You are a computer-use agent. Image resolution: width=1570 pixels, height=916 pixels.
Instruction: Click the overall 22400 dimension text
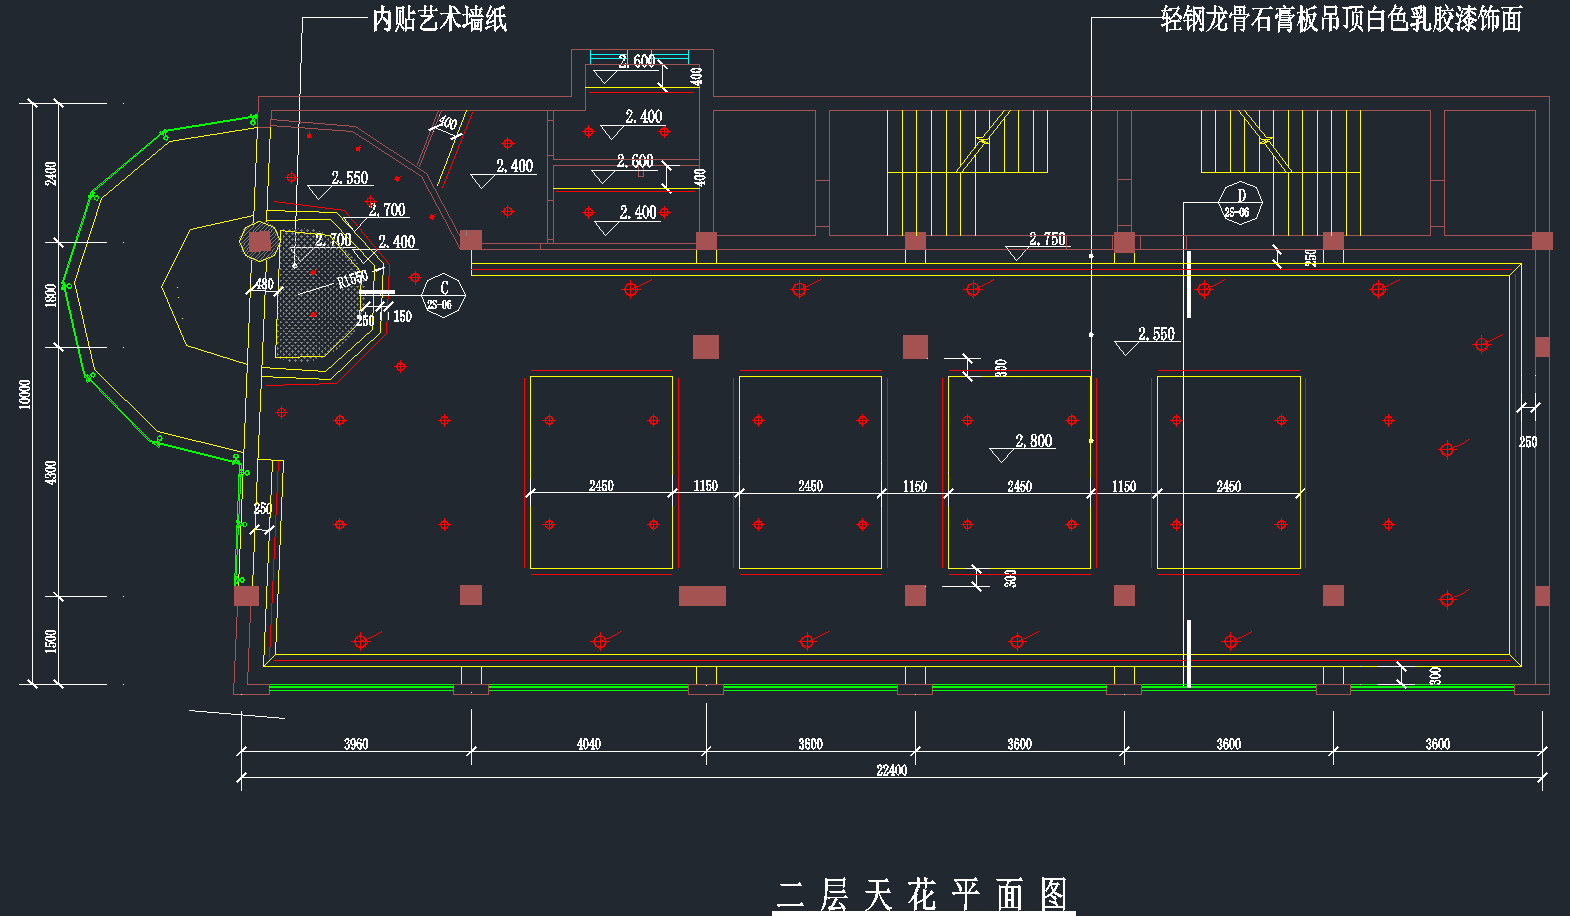(x=891, y=770)
